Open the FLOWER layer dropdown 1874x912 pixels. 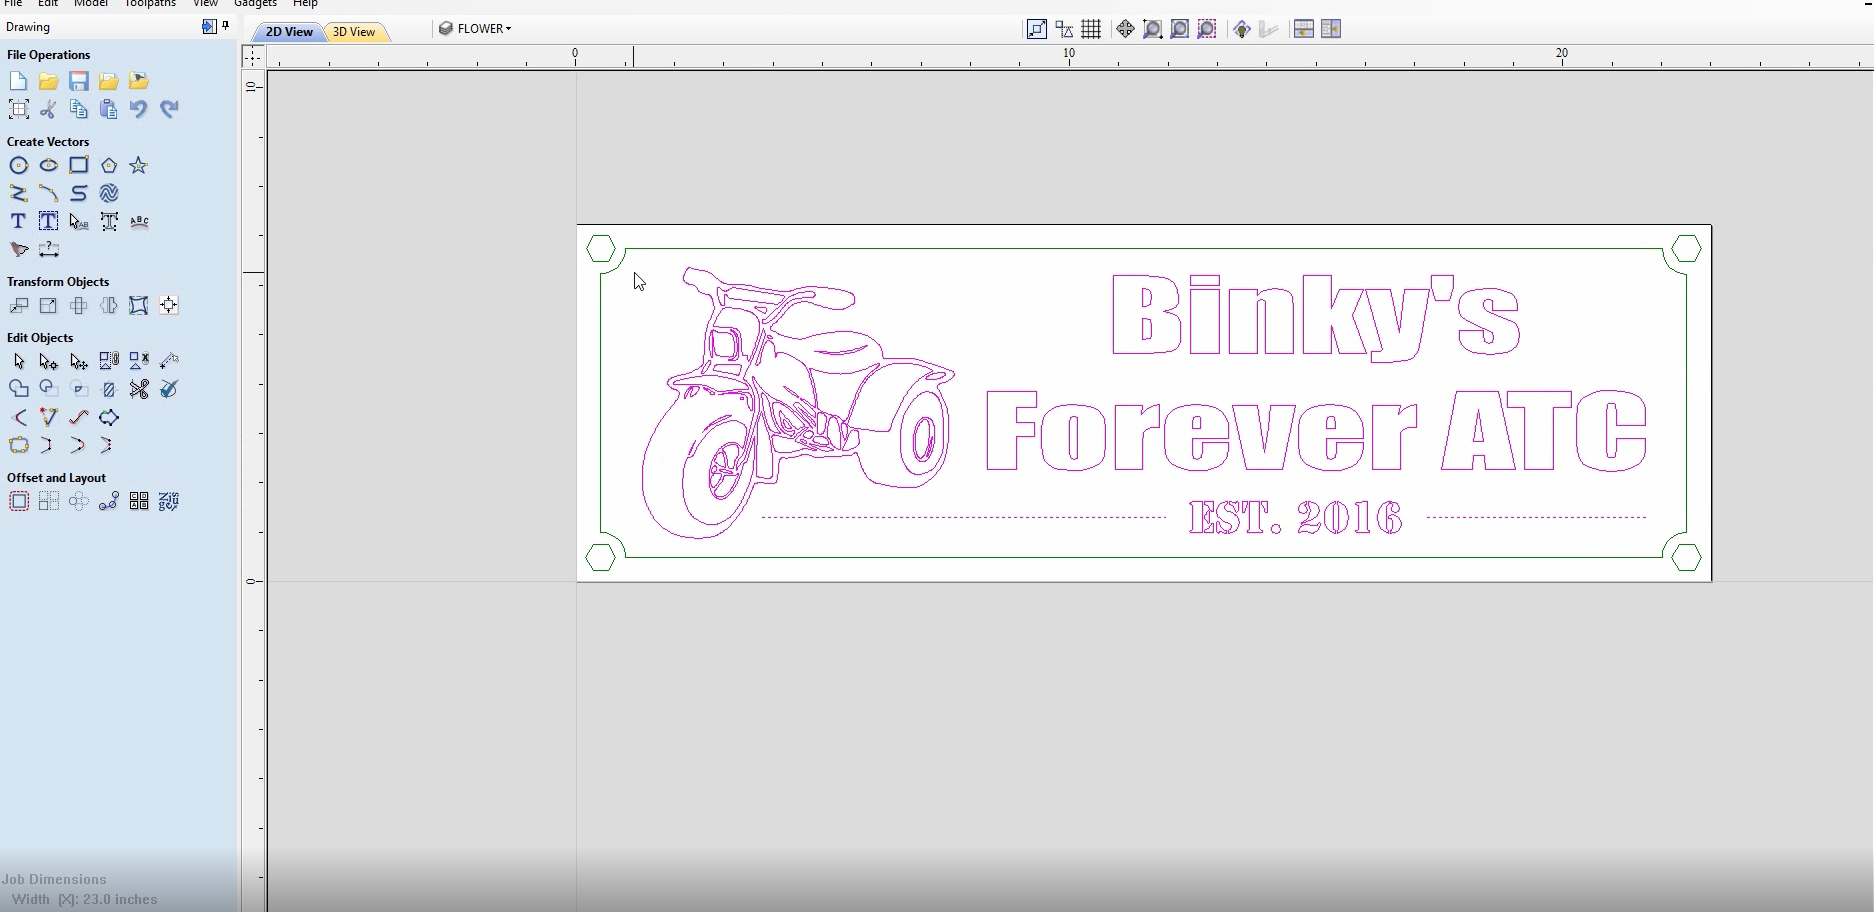475,29
